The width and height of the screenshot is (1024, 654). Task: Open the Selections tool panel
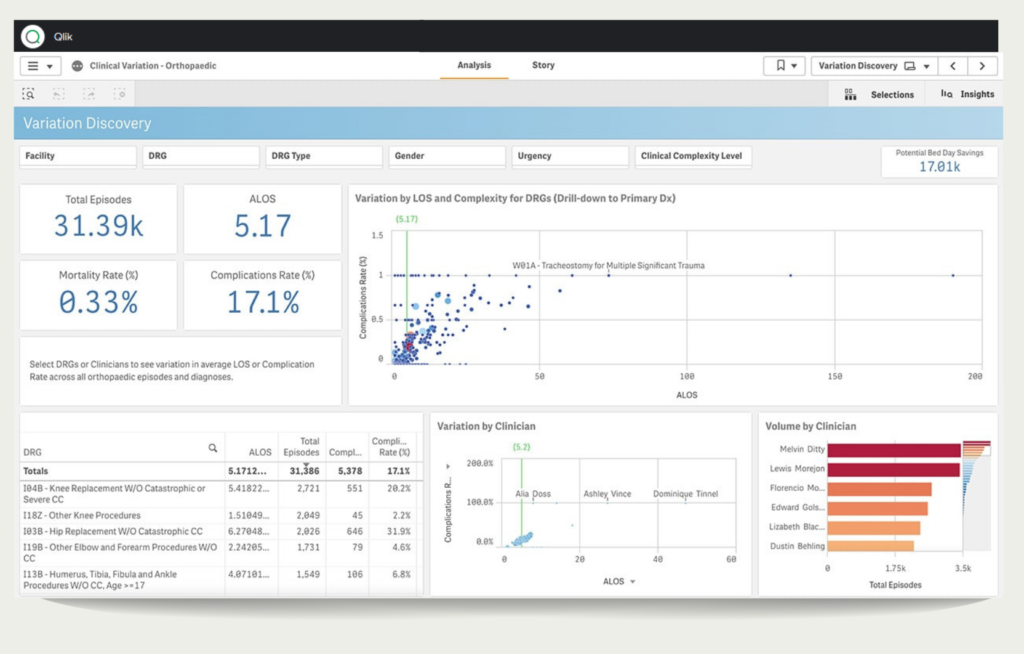pyautogui.click(x=879, y=95)
